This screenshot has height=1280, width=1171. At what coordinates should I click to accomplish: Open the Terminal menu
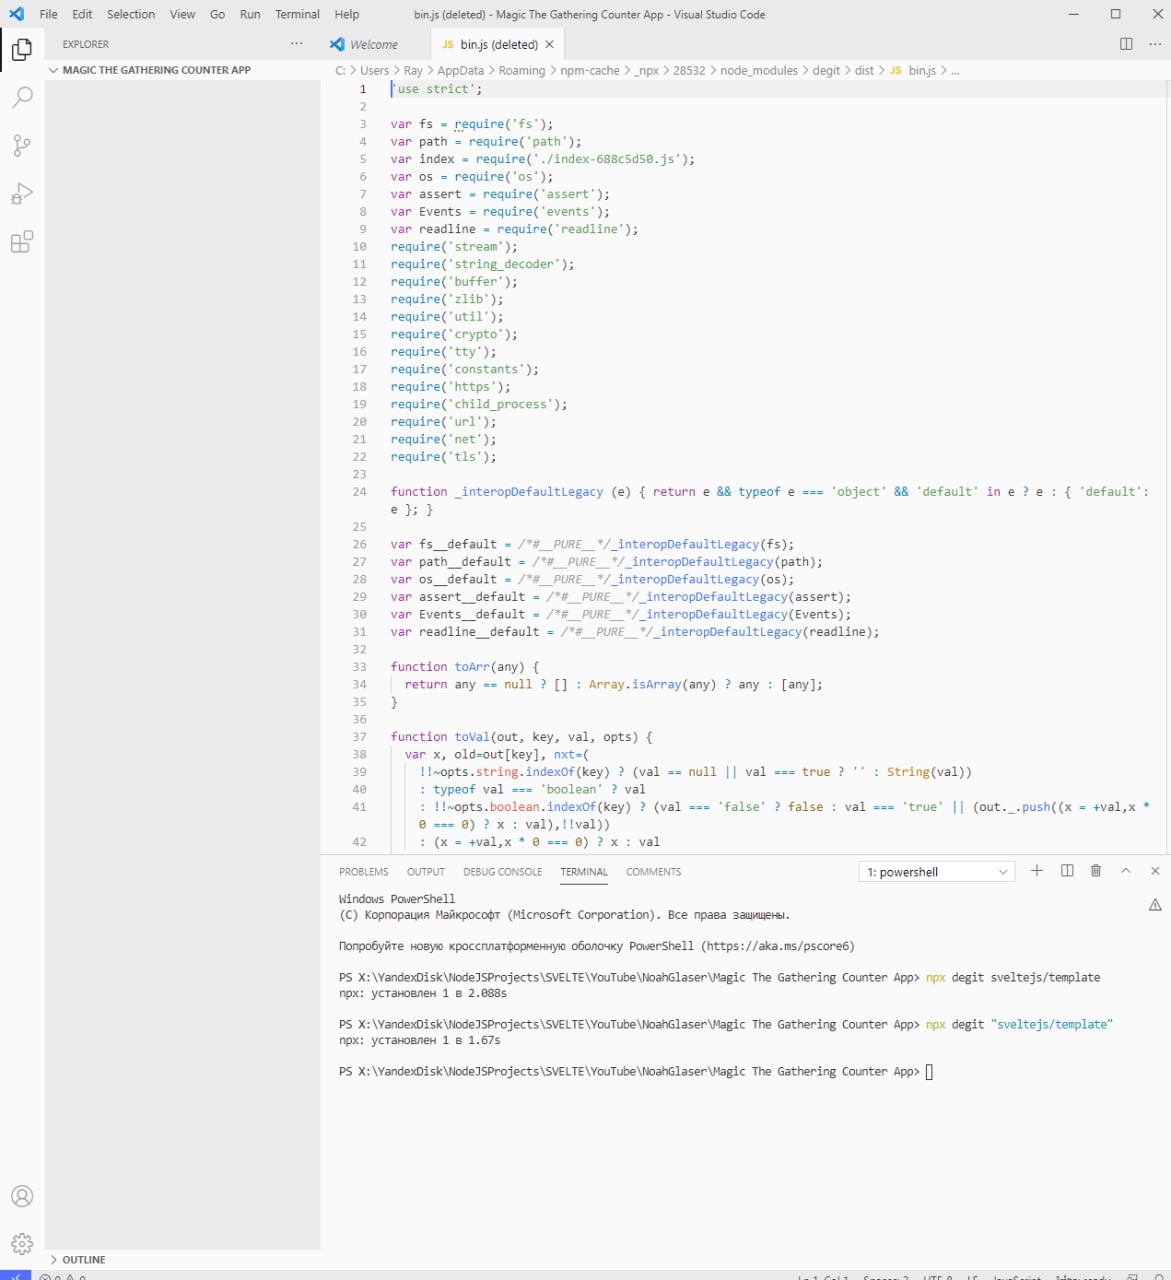(x=298, y=14)
